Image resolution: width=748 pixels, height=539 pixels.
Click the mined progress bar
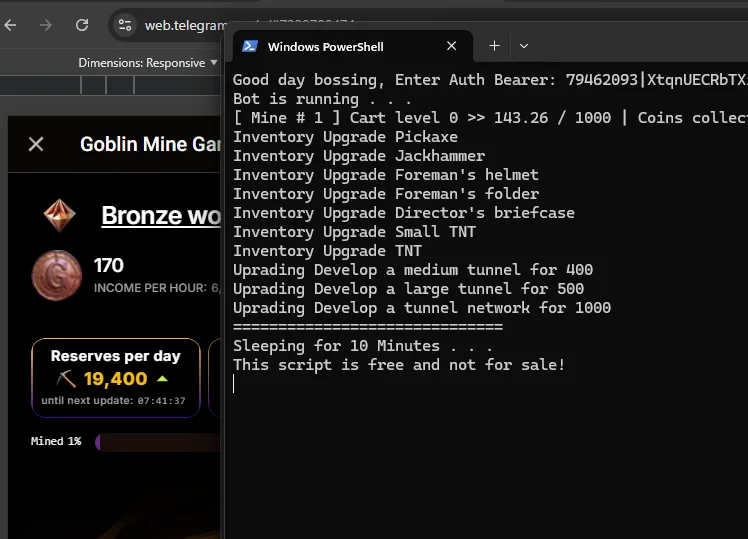click(158, 442)
